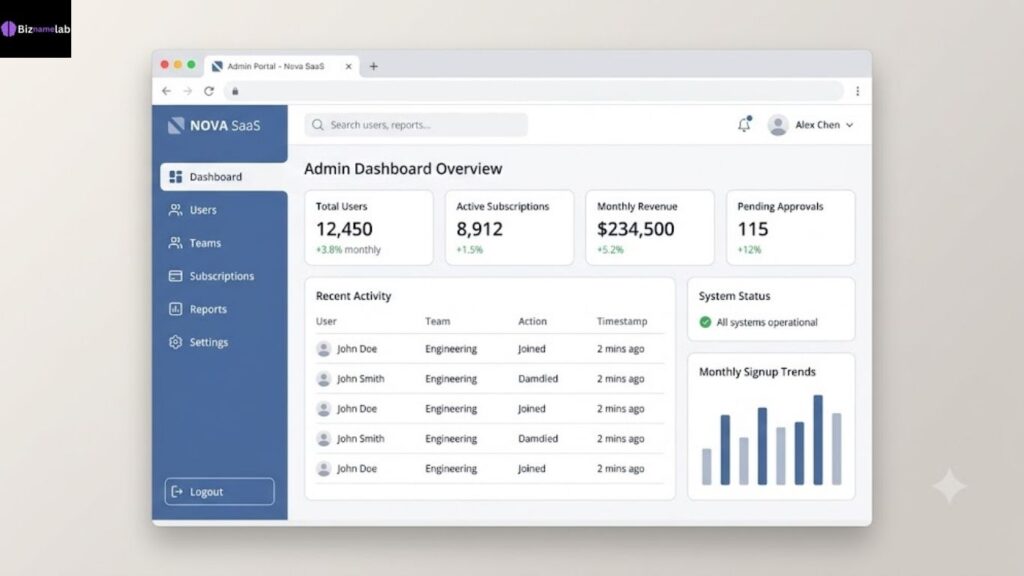Click the User column header
This screenshot has height=576, width=1024.
tap(326, 321)
